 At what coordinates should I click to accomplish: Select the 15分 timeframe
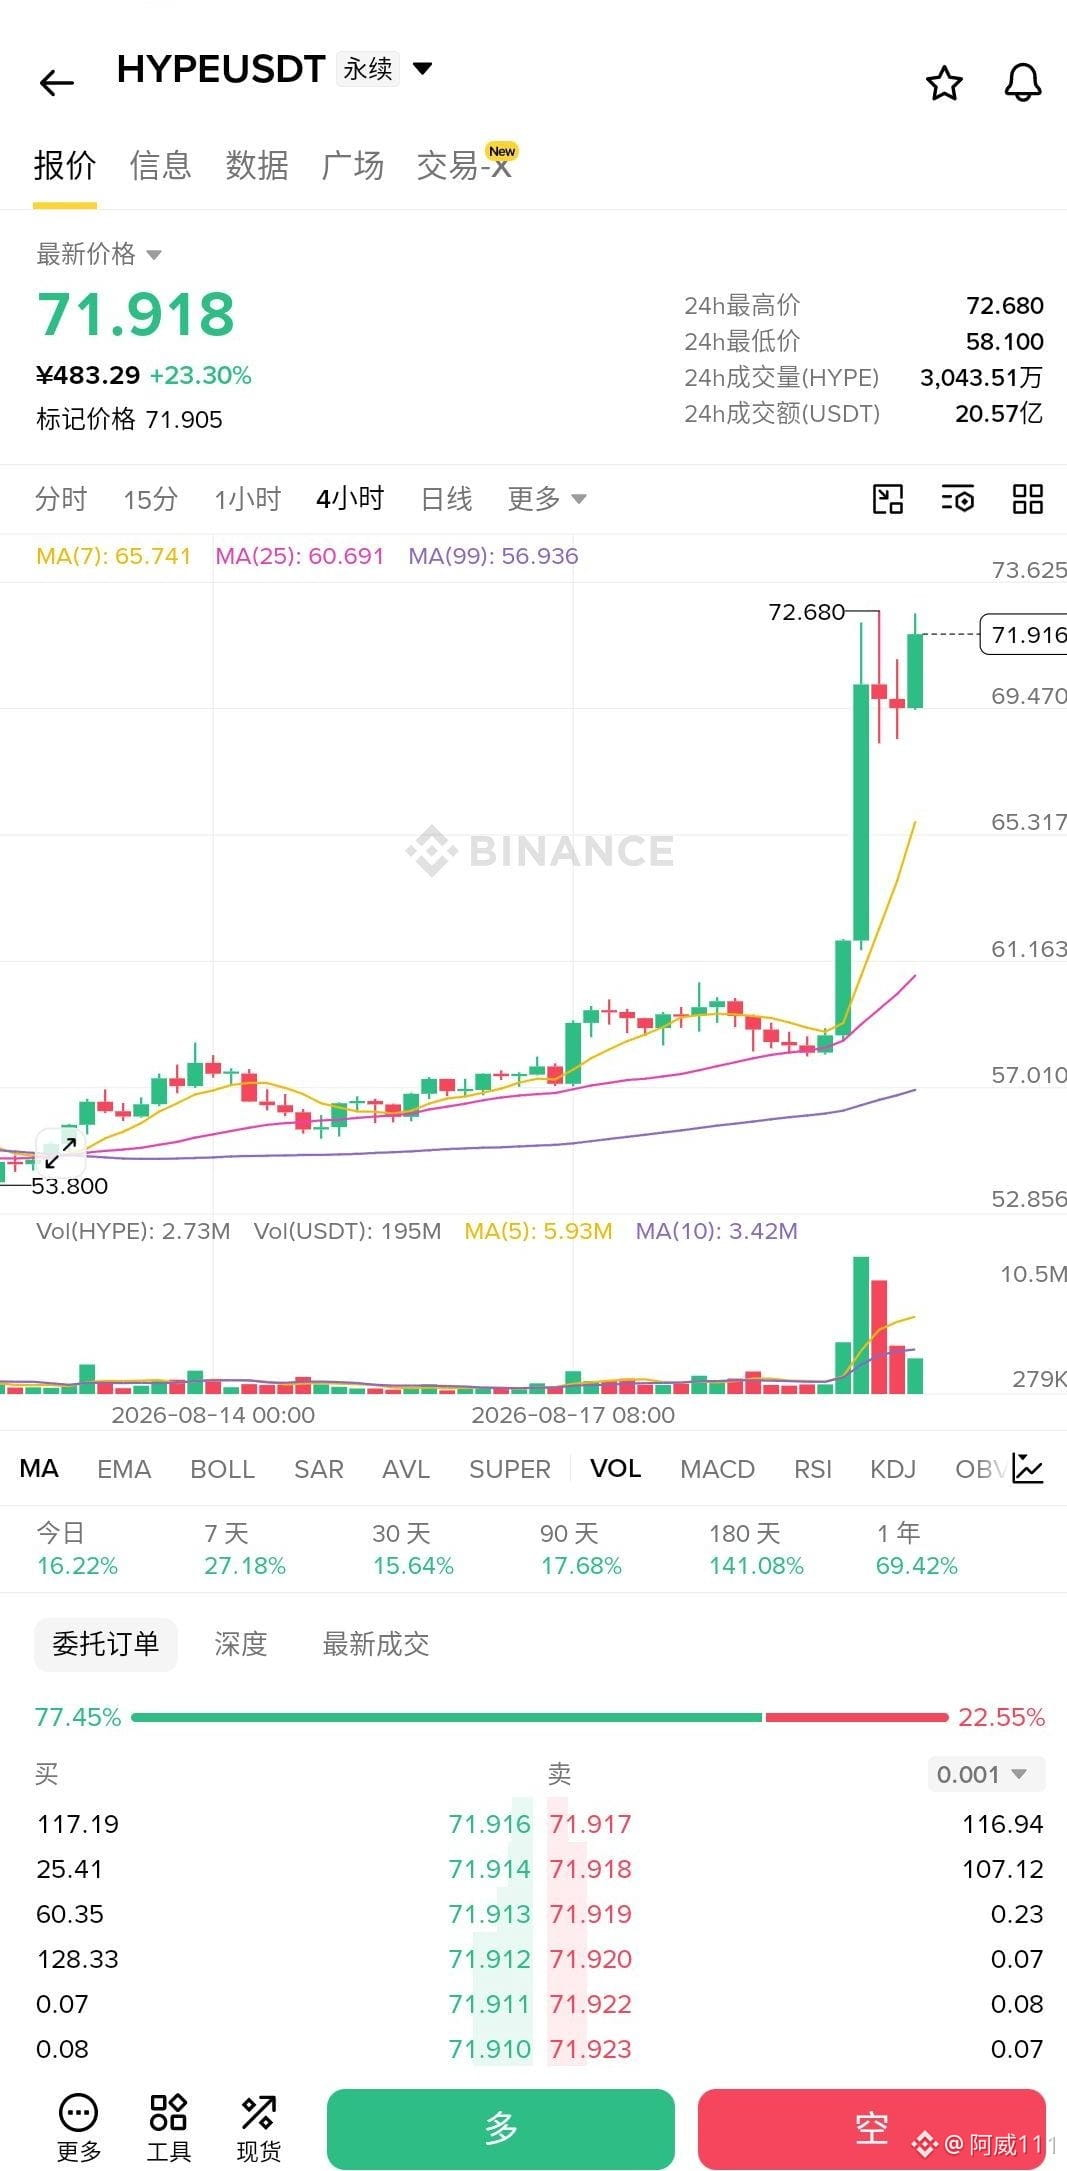[x=151, y=498]
